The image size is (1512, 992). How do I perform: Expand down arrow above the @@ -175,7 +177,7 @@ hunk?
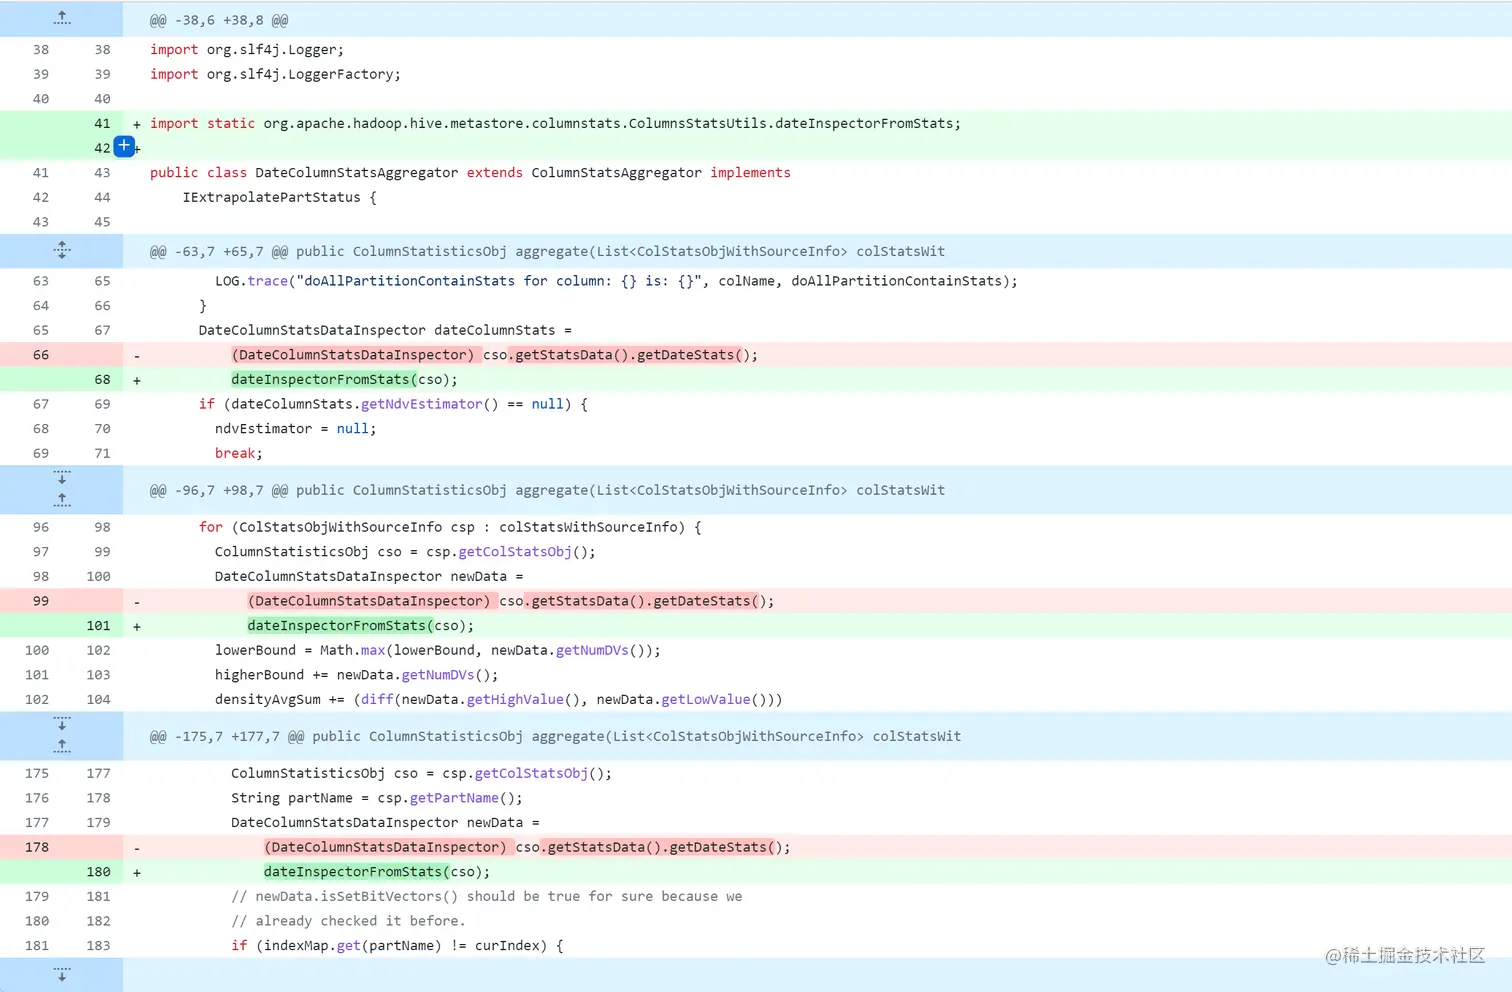point(62,723)
